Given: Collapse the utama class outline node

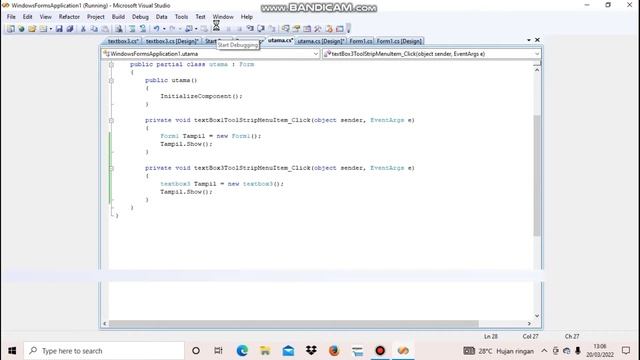Looking at the screenshot, I should (x=111, y=64).
